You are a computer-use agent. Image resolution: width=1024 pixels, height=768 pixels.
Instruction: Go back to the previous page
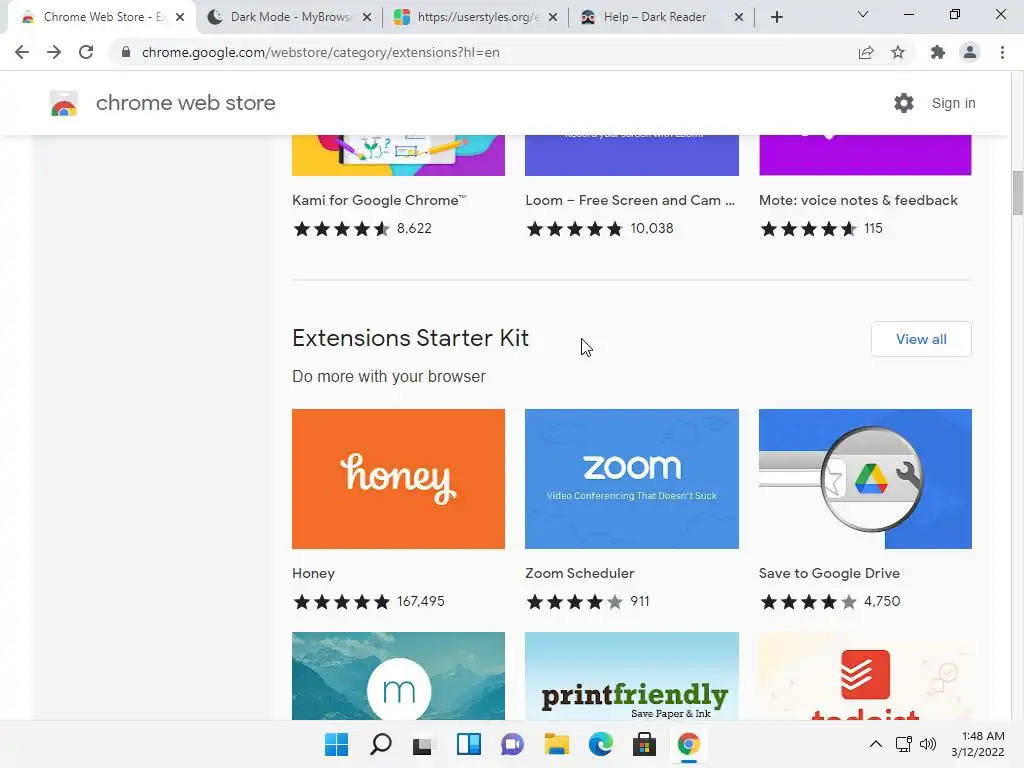tap(22, 52)
